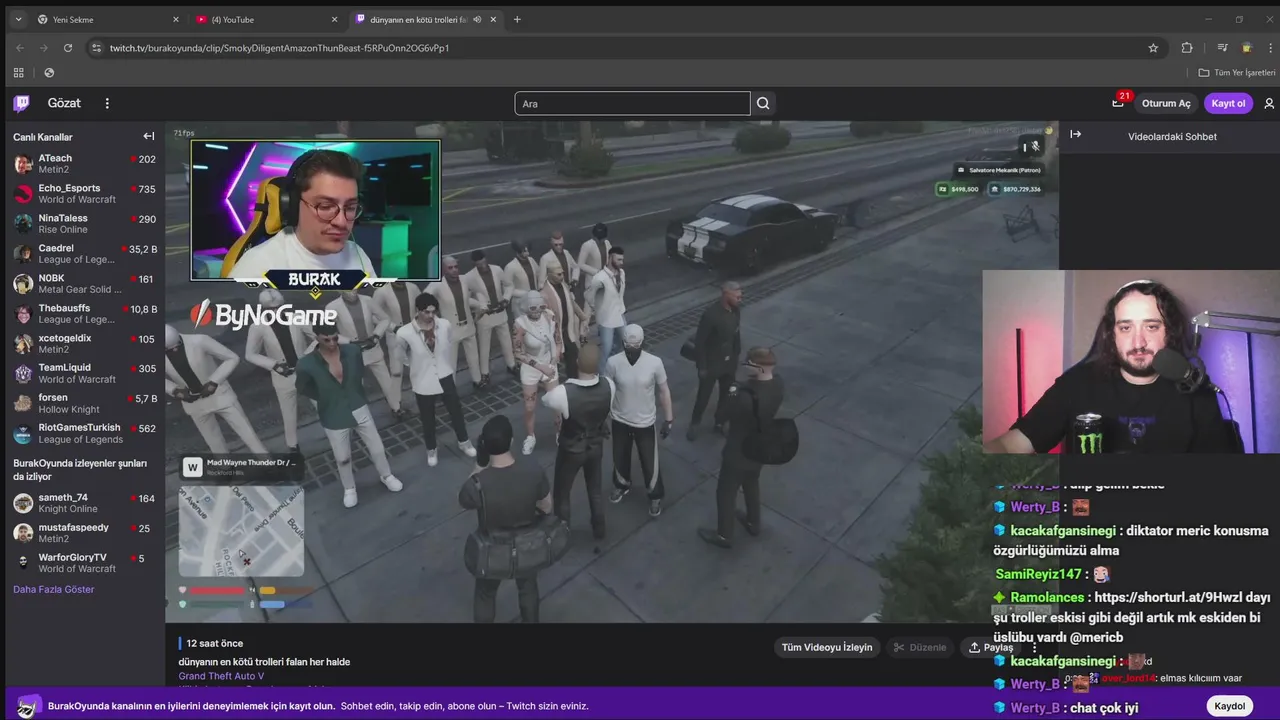Open the user profile icon menu
Viewport: 1280px width, 720px height.
pos(1269,103)
